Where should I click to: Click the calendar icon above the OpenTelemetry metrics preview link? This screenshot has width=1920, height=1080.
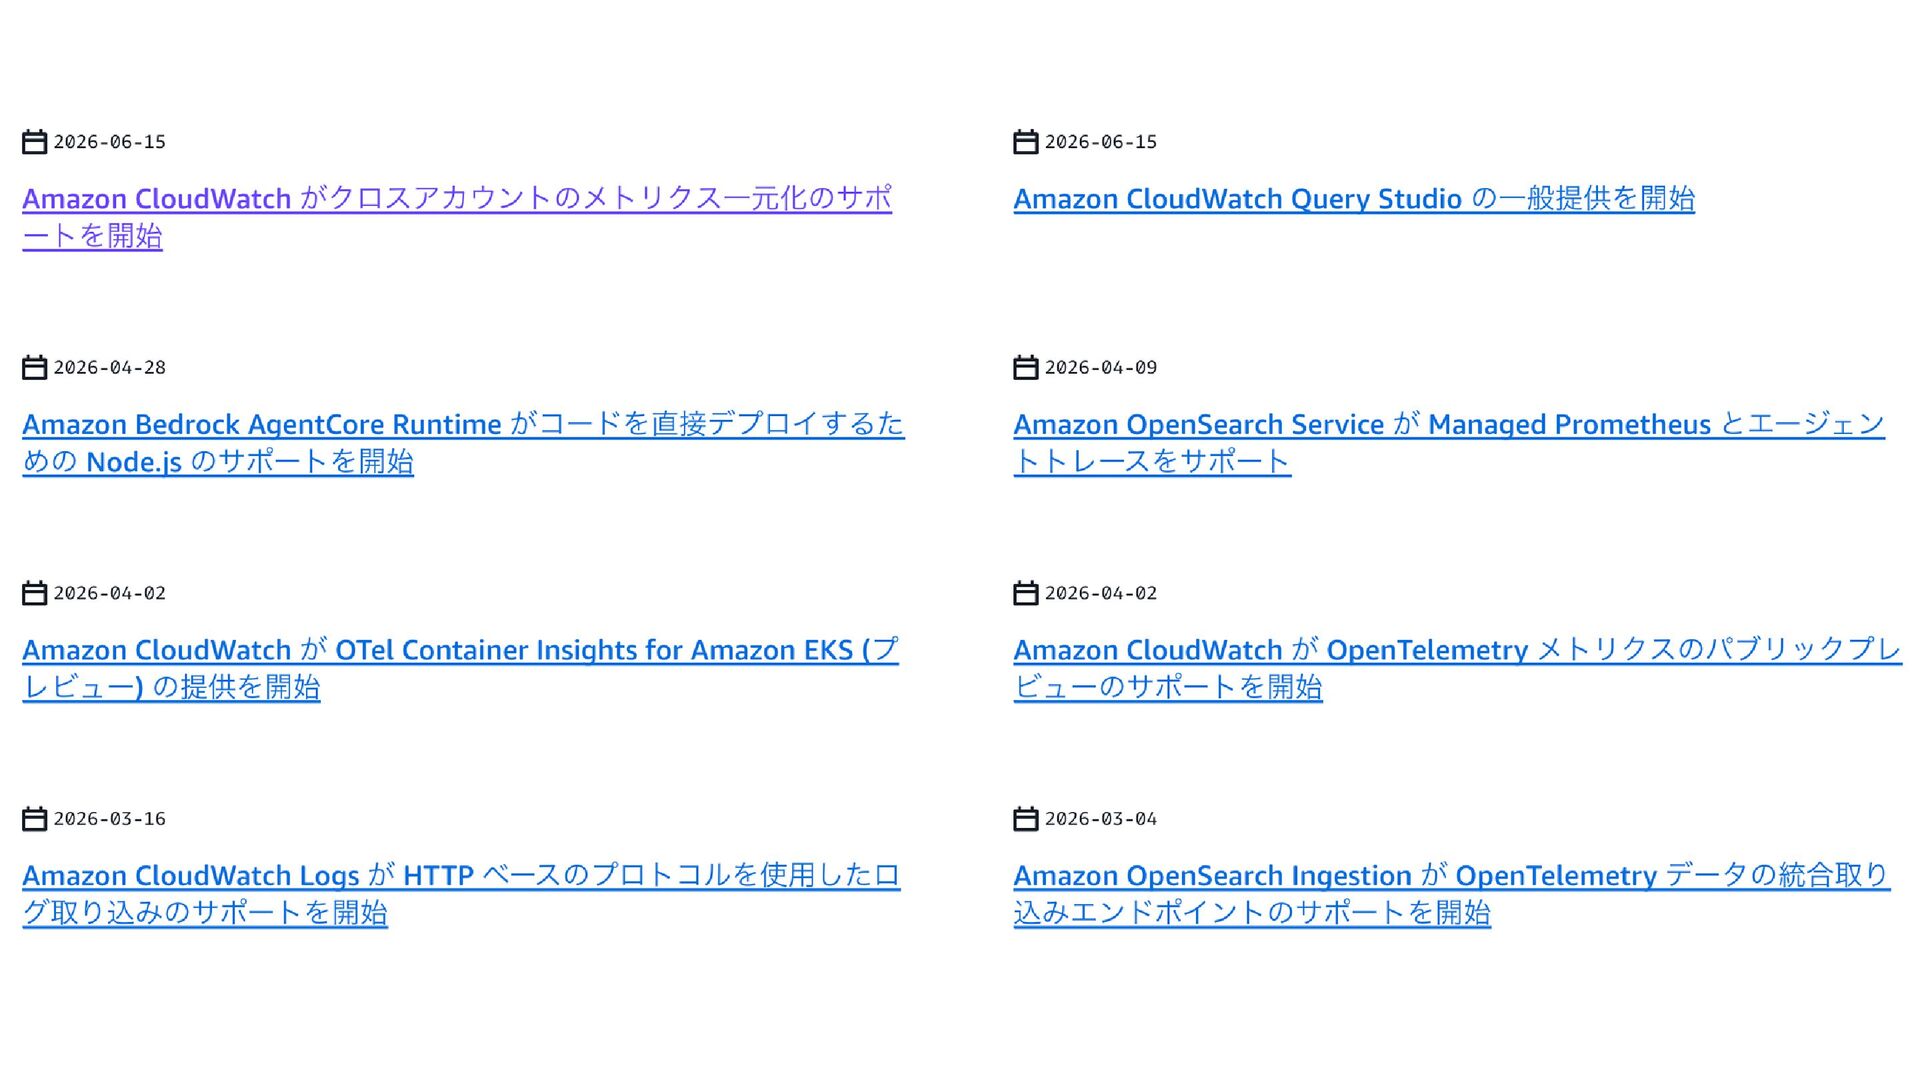[x=1026, y=593]
